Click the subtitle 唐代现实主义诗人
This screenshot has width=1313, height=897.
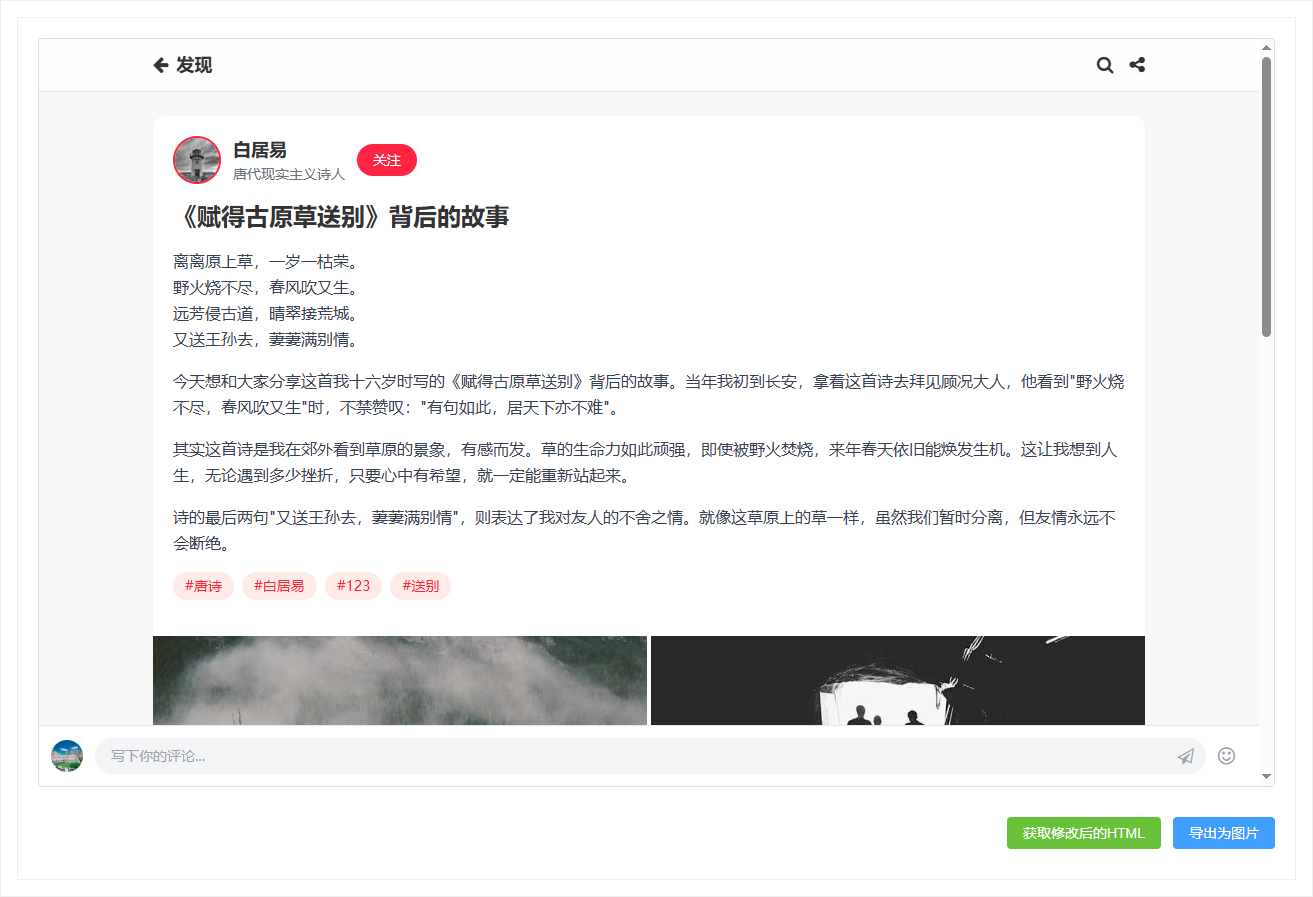tap(289, 174)
